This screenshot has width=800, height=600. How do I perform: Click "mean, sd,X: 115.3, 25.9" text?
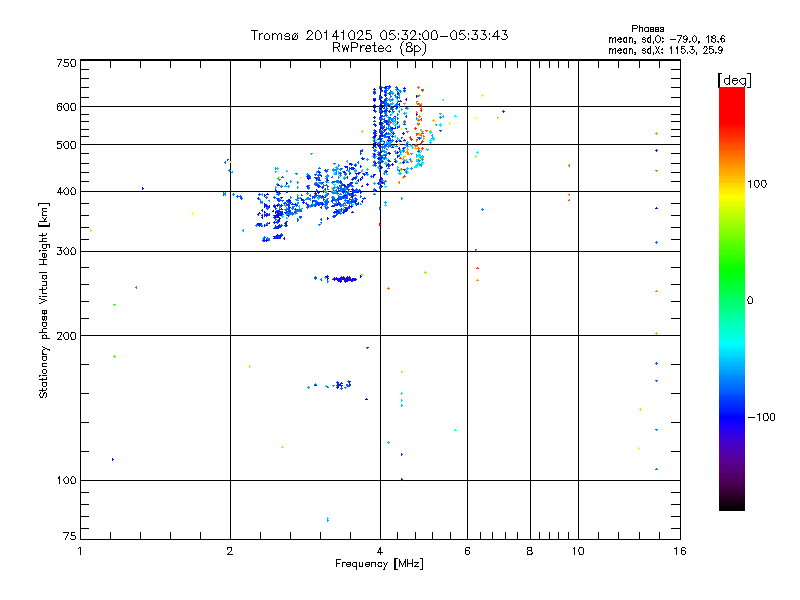[665, 50]
